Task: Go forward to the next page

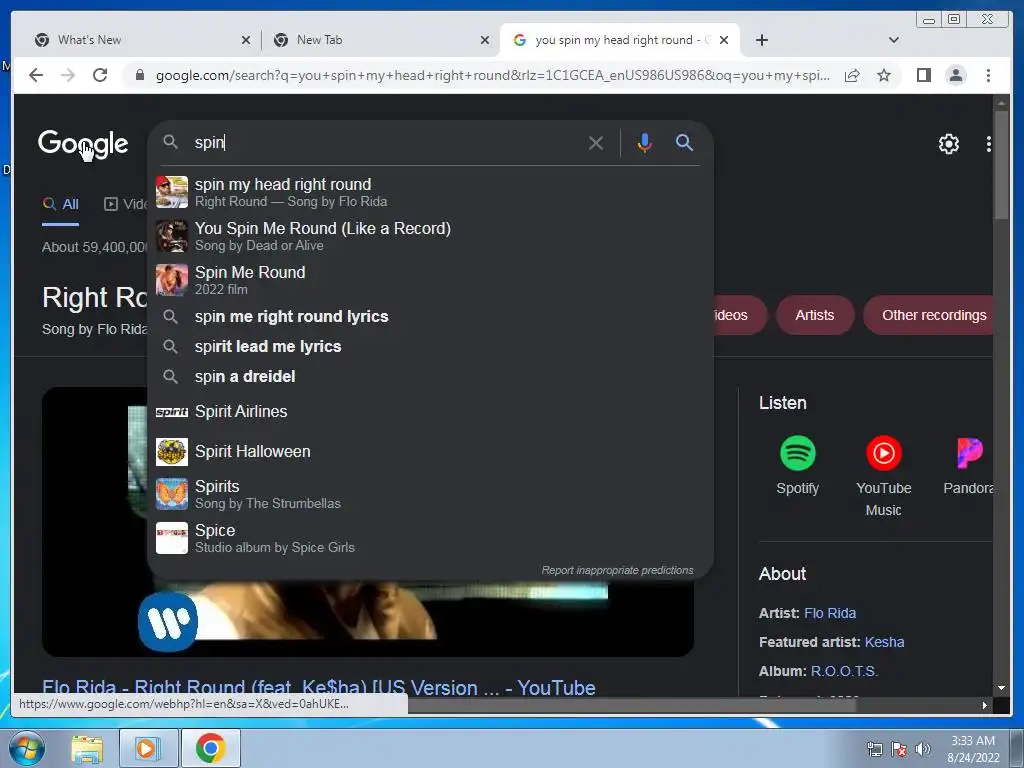Action: (x=68, y=75)
